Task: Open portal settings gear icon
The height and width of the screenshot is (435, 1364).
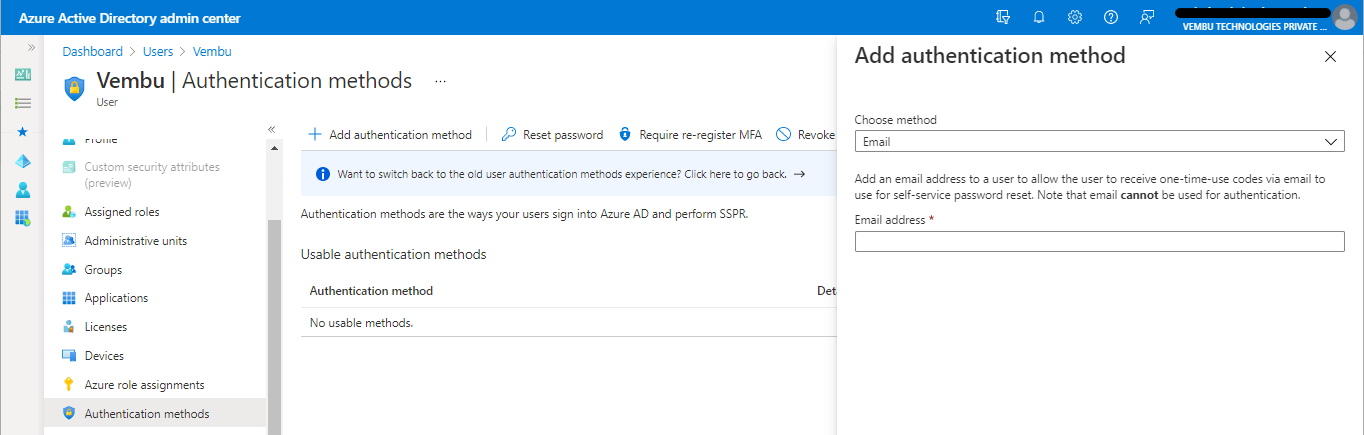Action: 1075,17
